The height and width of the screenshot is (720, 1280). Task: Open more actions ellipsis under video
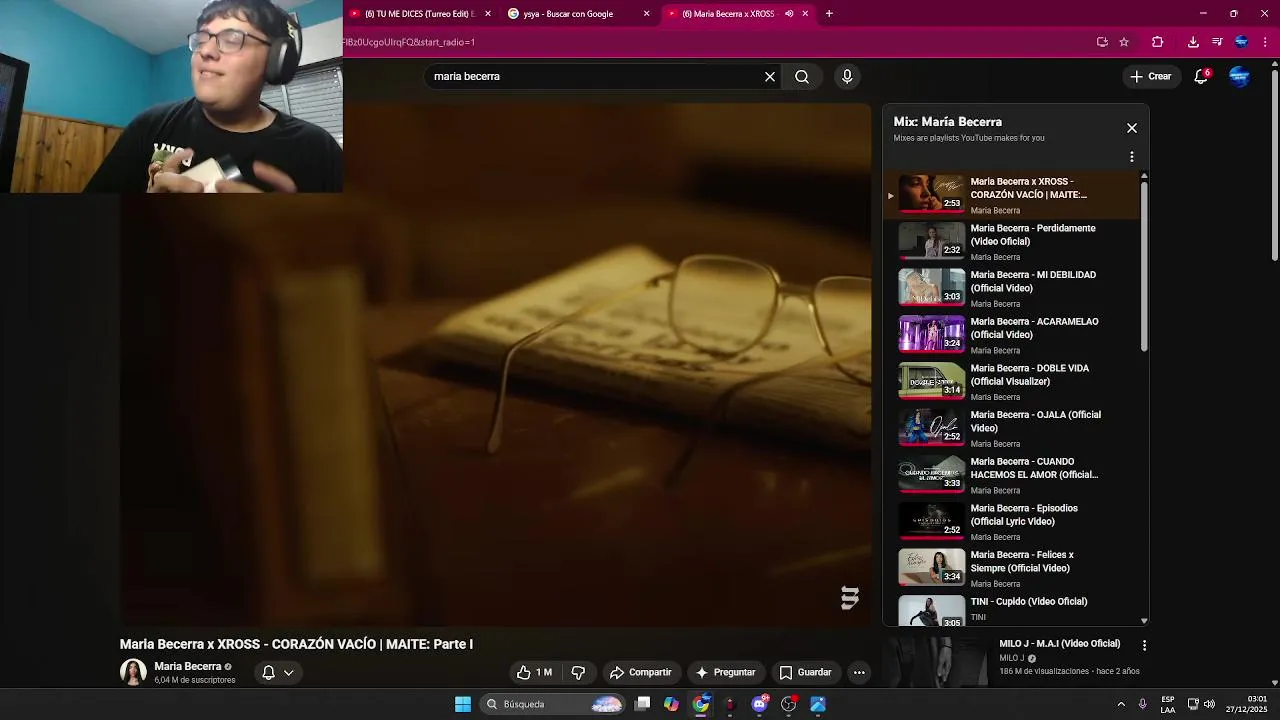point(859,672)
